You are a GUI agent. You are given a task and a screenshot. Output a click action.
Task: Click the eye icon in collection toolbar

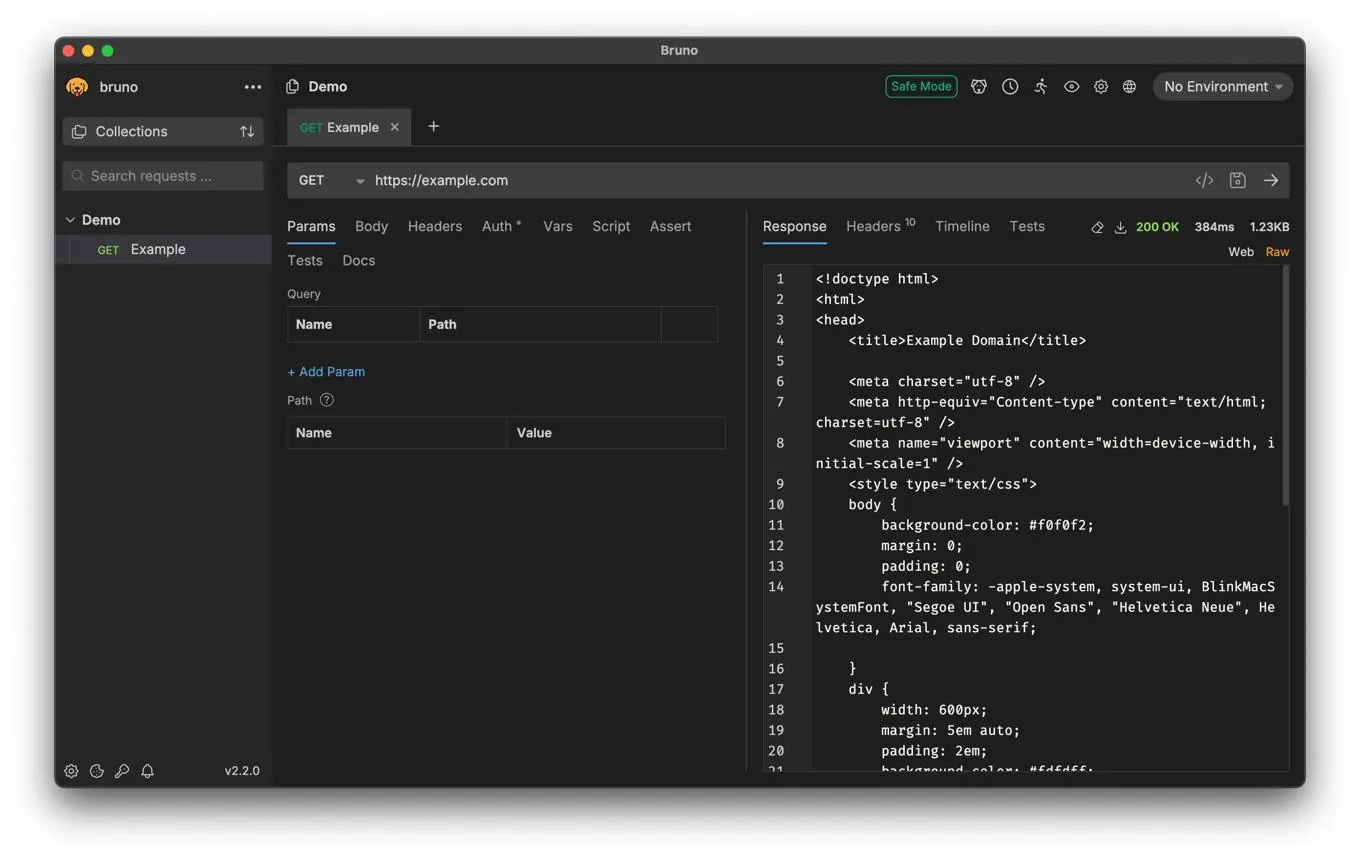point(1071,87)
